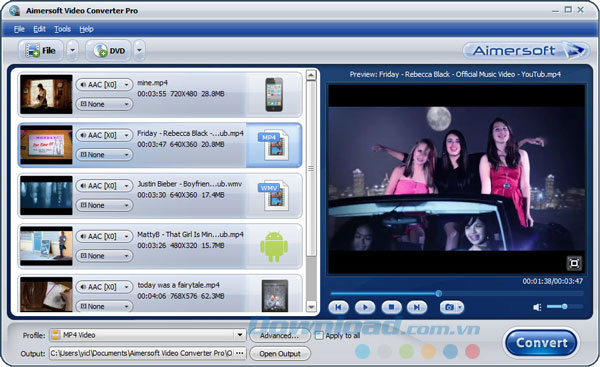Screen dimensions: 600x367
Task: Minimize the Aimersoft window
Action: pos(556,11)
